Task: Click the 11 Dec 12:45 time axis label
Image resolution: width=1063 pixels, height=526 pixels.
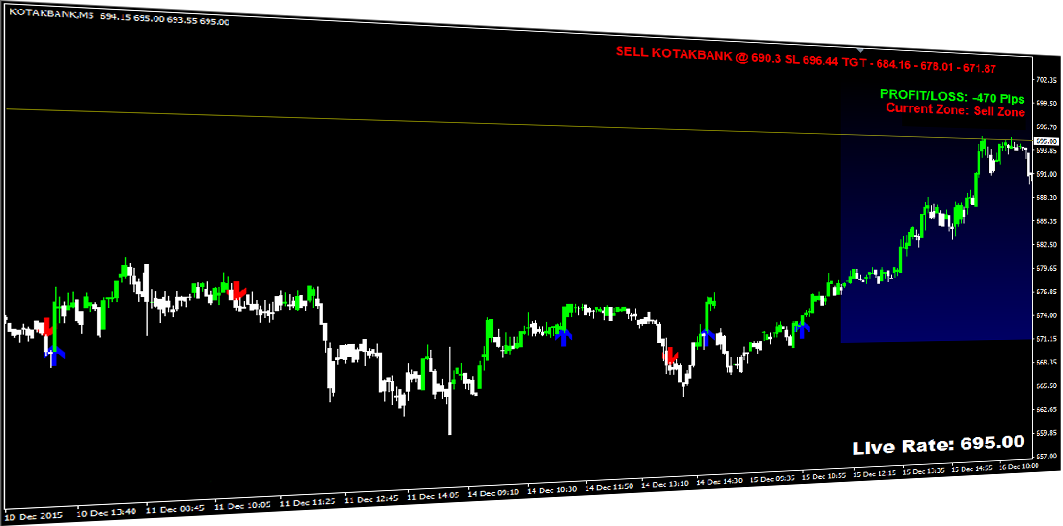Action: 372,499
